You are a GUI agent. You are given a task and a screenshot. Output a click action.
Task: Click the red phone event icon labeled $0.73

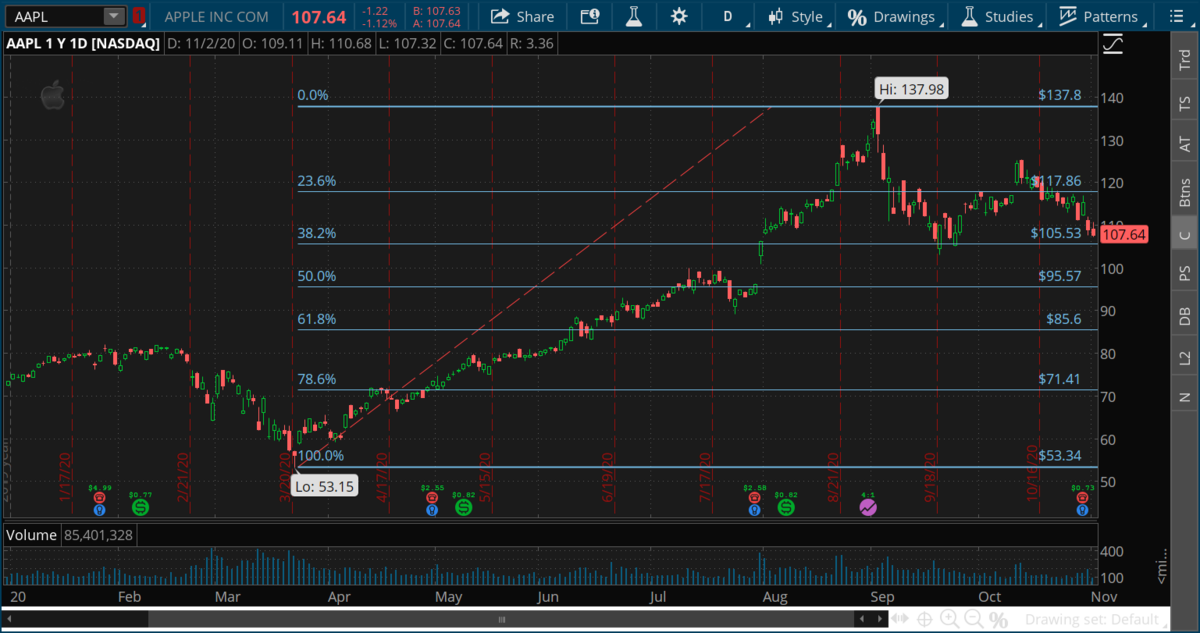[x=1082, y=497]
